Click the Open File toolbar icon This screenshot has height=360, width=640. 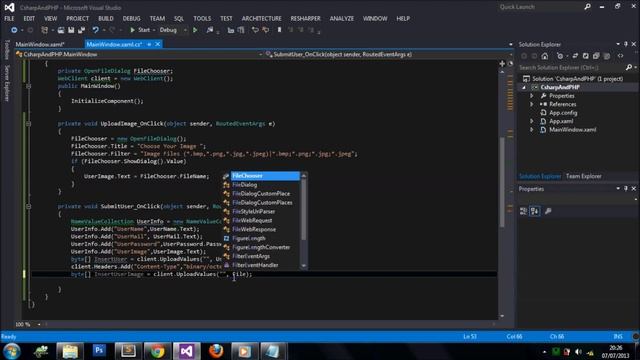pyautogui.click(x=61, y=30)
